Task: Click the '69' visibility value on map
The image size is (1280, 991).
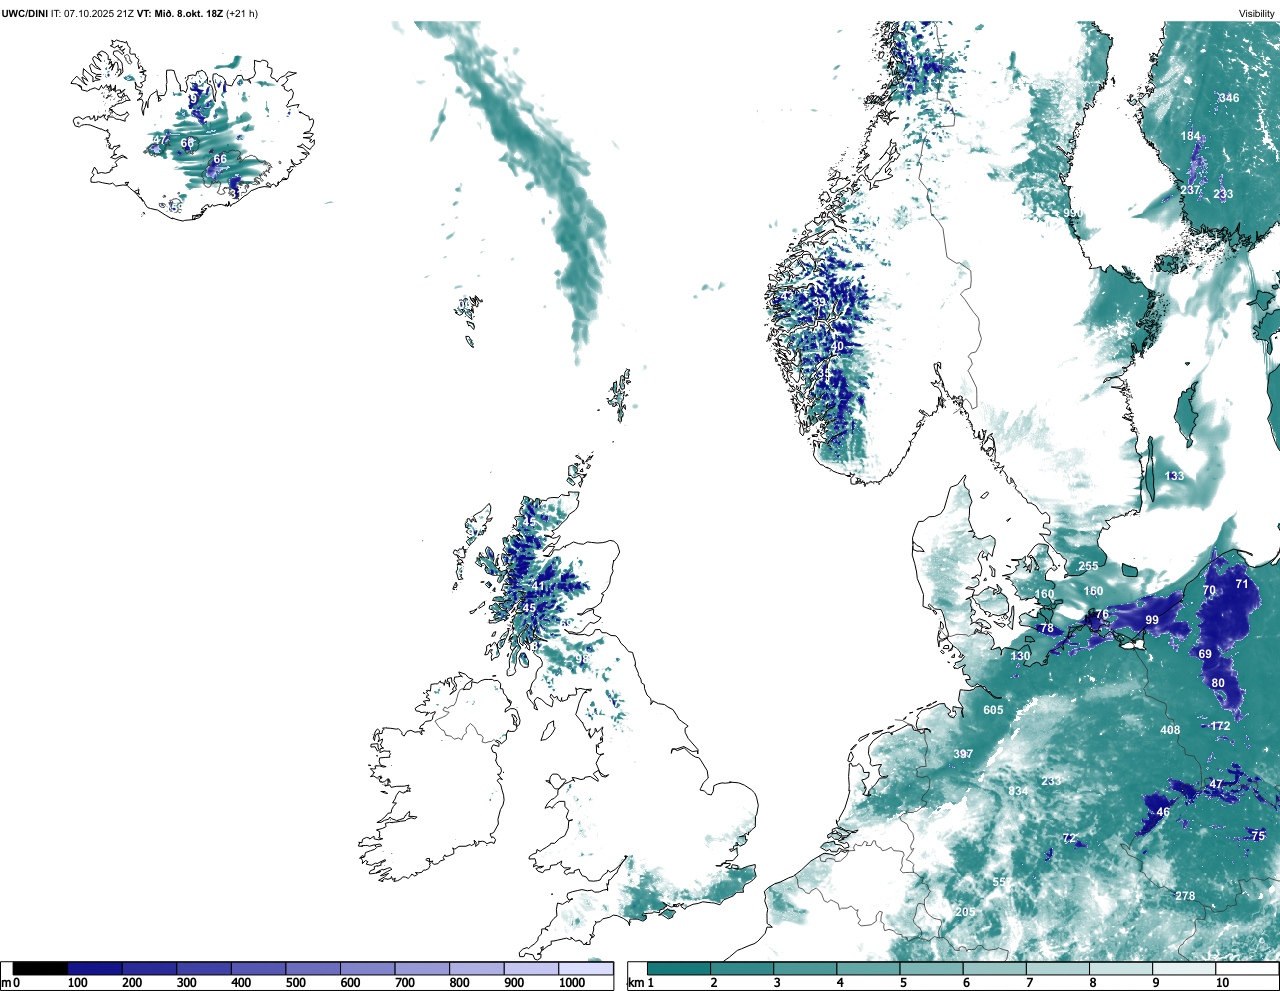Action: point(1205,654)
